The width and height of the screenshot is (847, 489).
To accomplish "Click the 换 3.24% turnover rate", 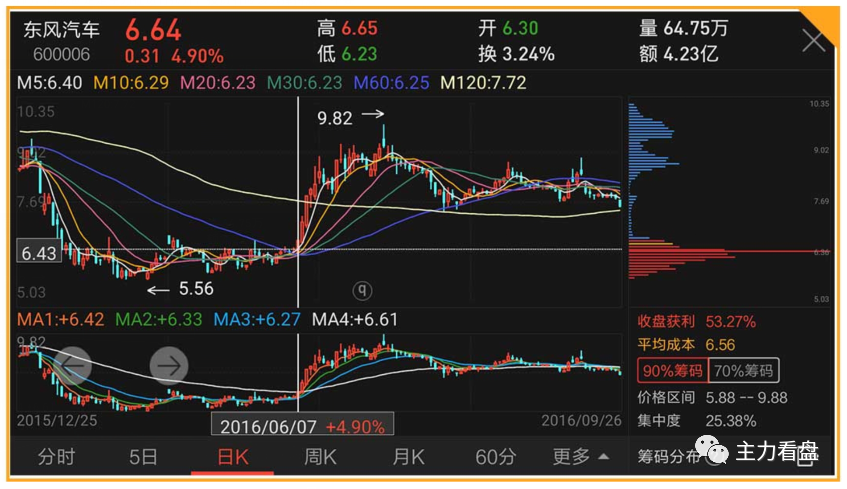I will (516, 53).
